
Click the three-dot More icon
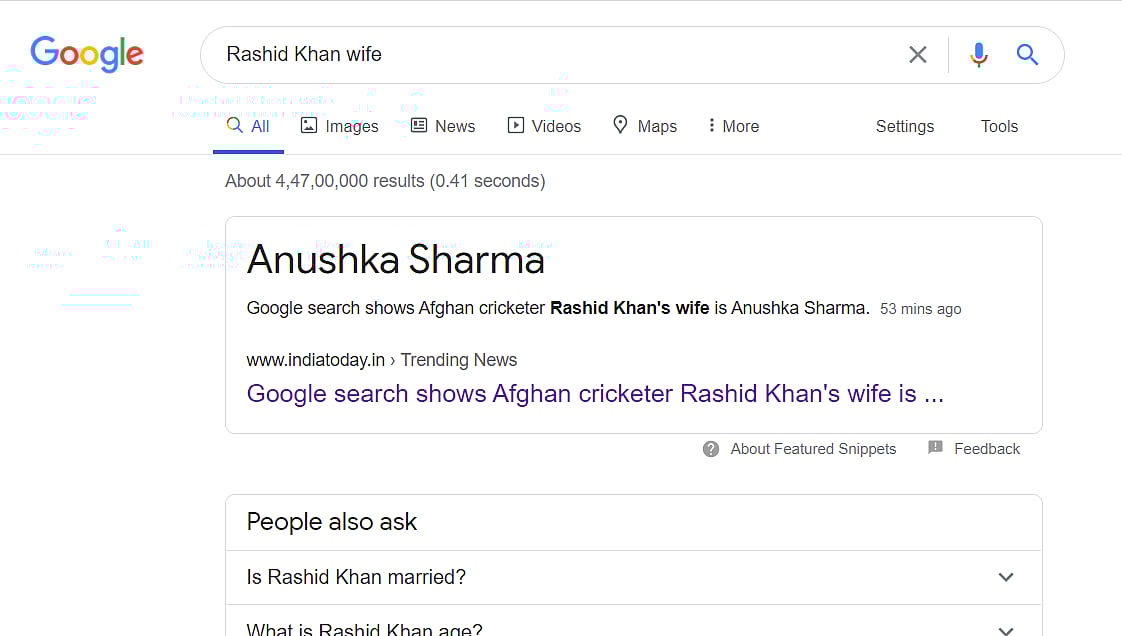coord(711,126)
